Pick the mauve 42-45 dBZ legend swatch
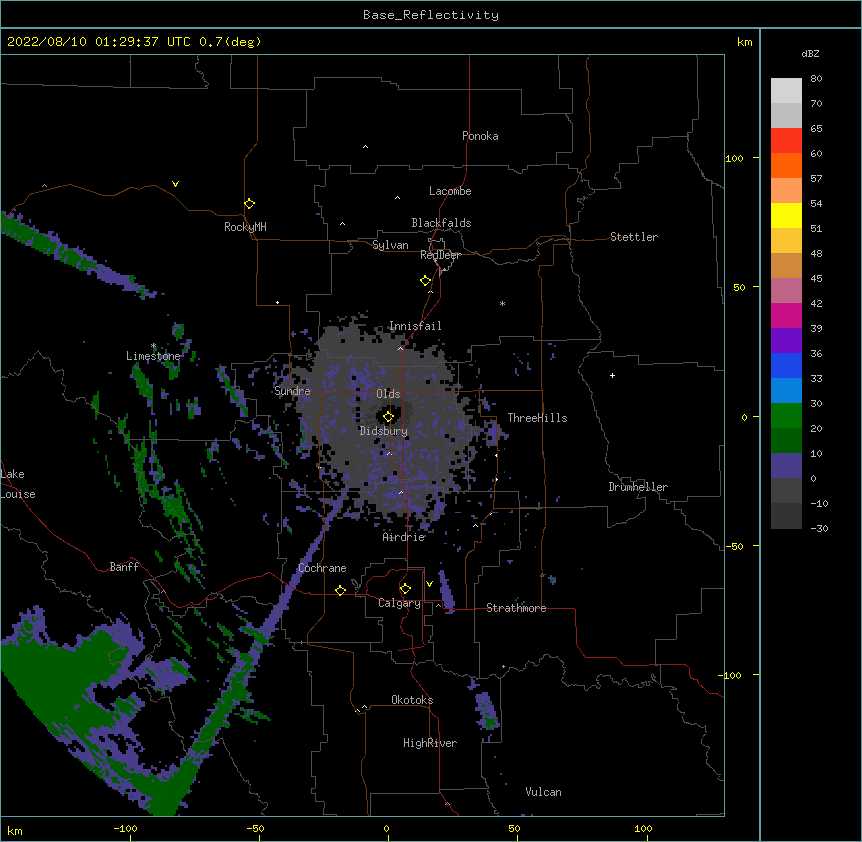Viewport: 862px width, 842px height. (786, 291)
